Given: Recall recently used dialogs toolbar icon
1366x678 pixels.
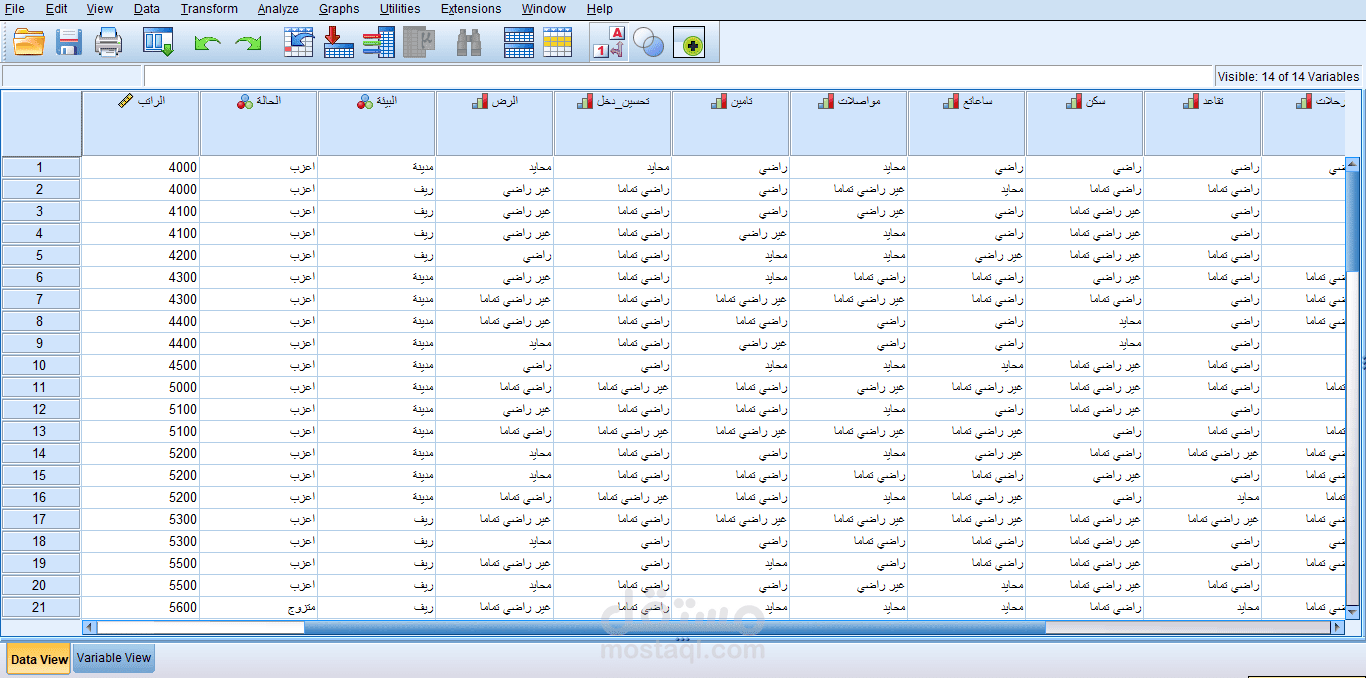Looking at the screenshot, I should pyautogui.click(x=159, y=42).
